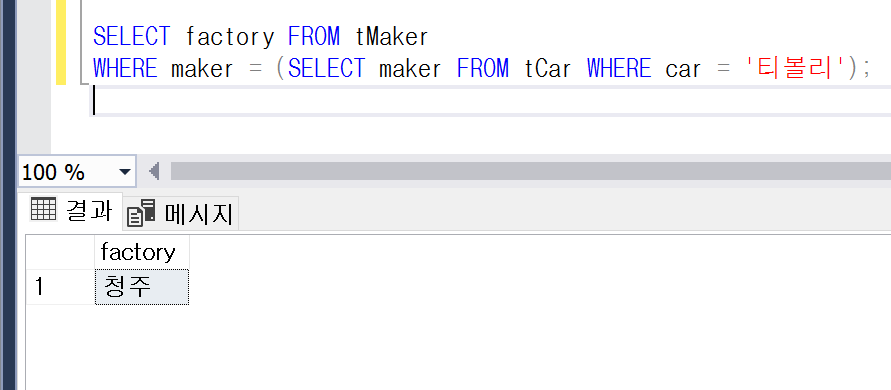Select row number 1 header
891x390 pixels.
tap(60, 287)
